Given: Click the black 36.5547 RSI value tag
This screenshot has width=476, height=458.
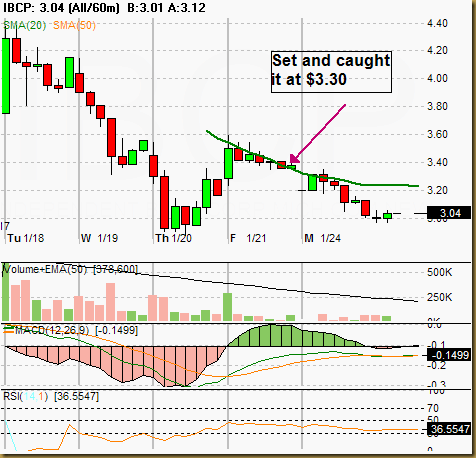Looking at the screenshot, I should click(x=449, y=429).
